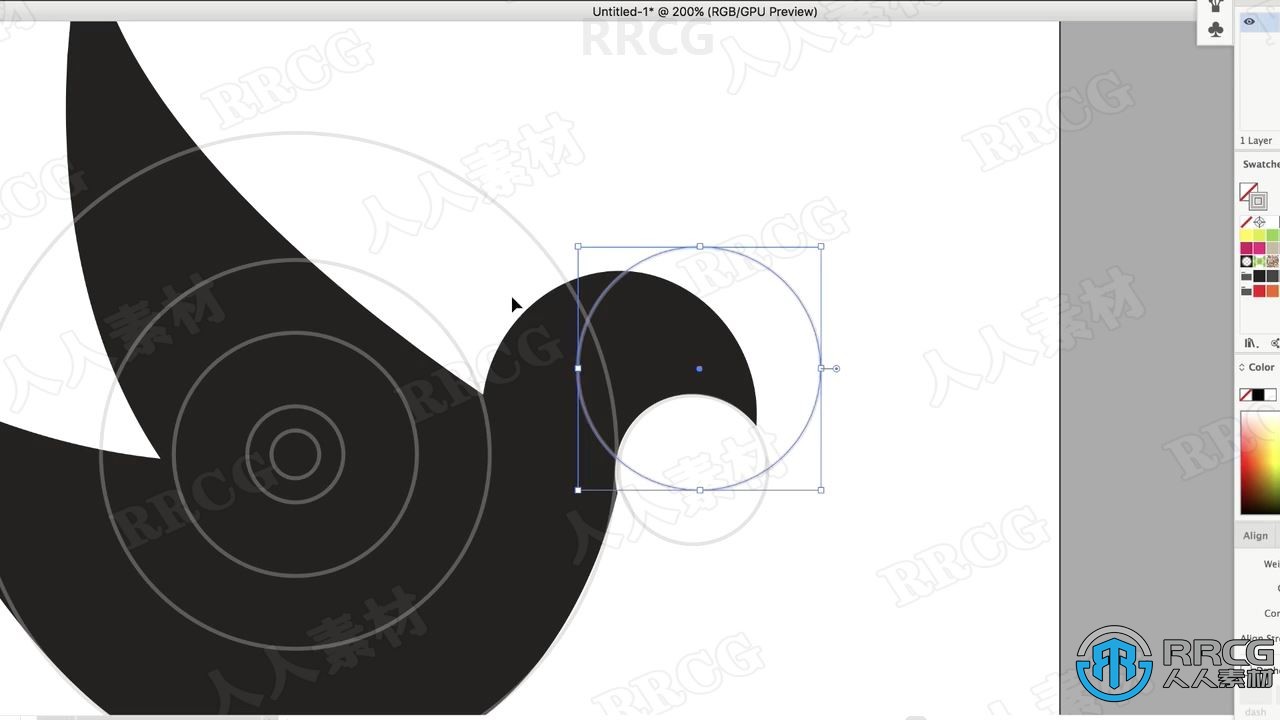
Task: Choose the red swatch in Swatches
Action: 1259,291
